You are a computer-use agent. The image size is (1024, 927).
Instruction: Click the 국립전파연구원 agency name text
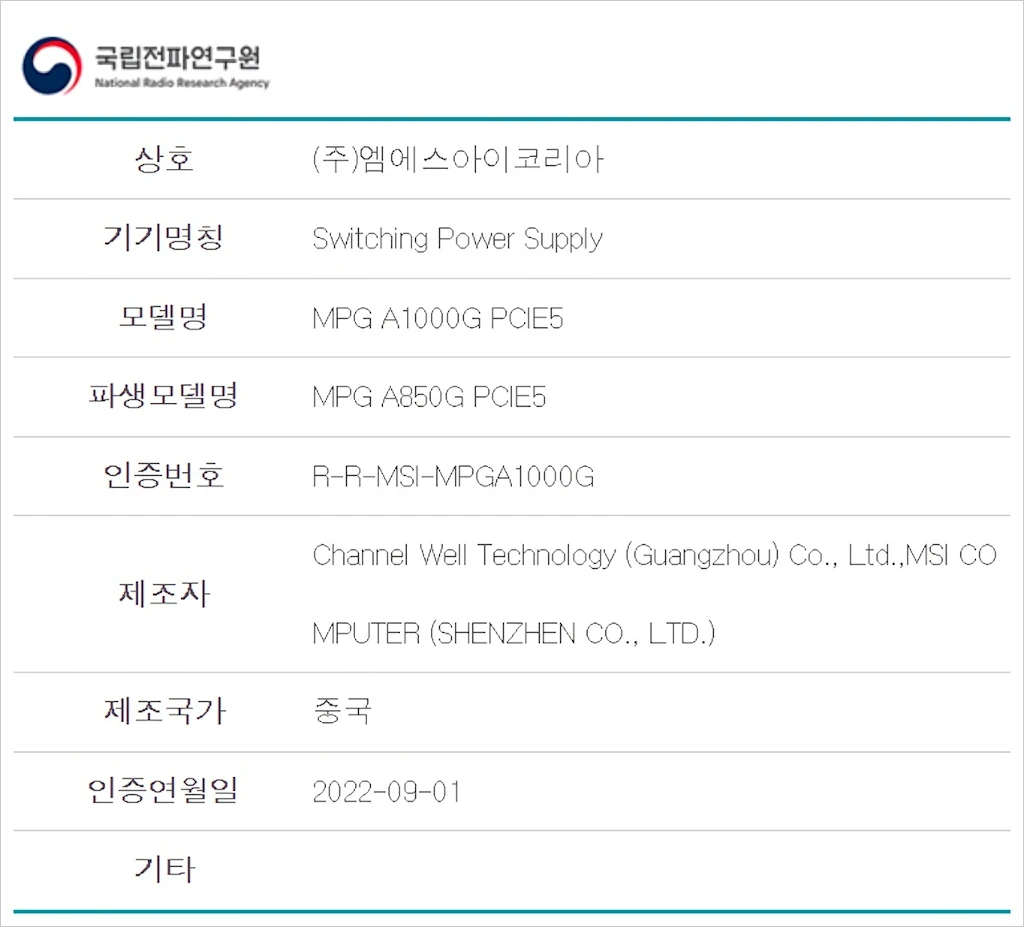(x=178, y=57)
